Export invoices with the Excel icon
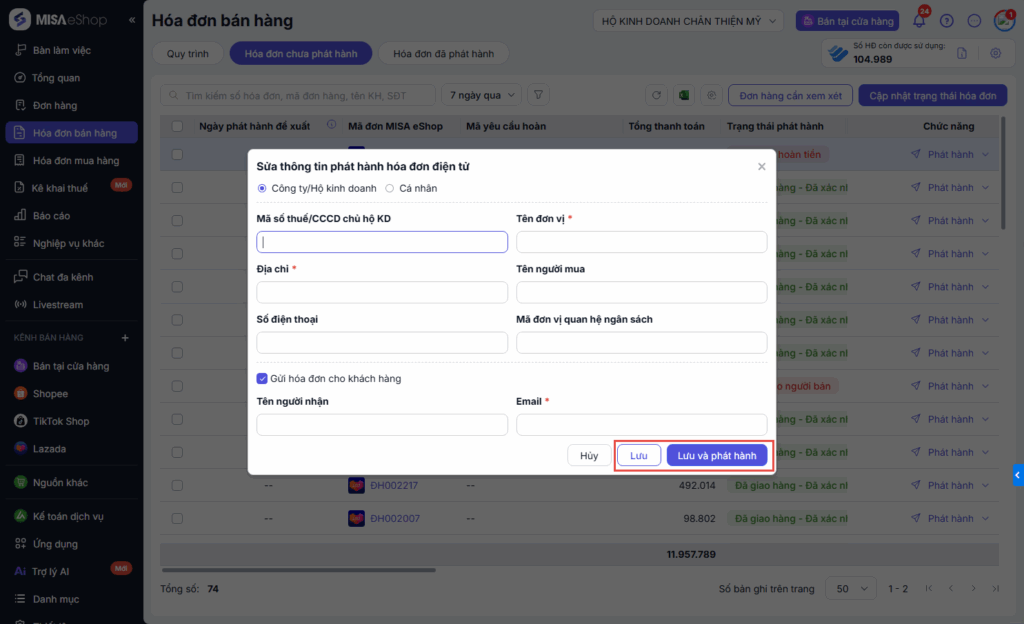The width and height of the screenshot is (1024, 624). [x=685, y=95]
